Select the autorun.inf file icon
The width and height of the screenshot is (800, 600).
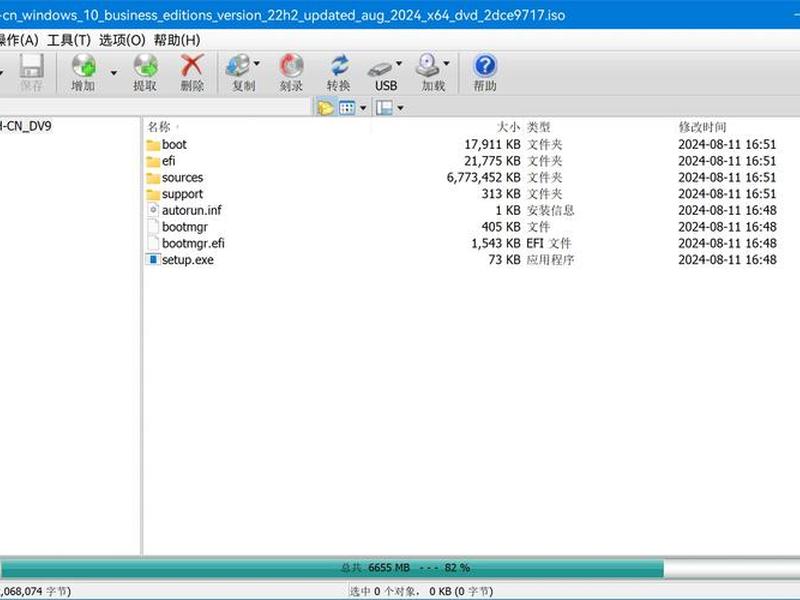point(153,210)
